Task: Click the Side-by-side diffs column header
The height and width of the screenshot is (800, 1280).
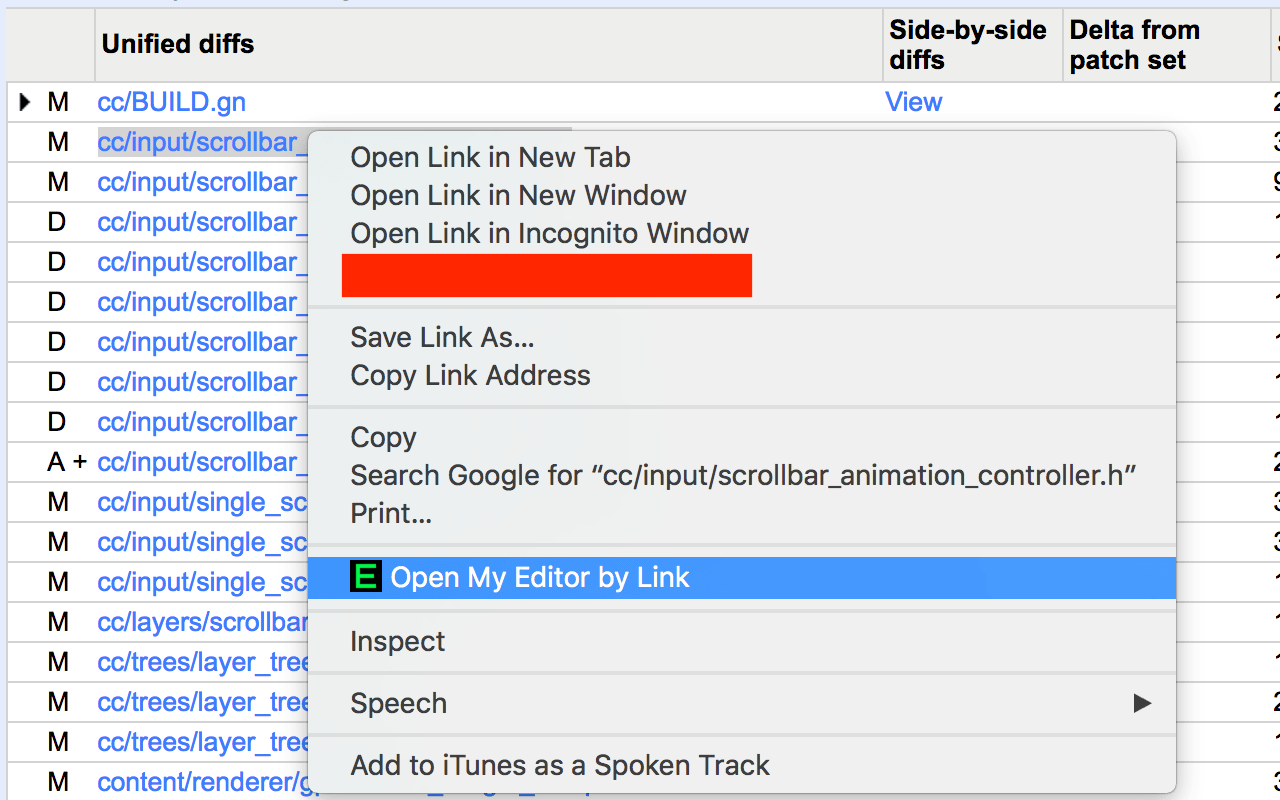Action: click(x=967, y=45)
